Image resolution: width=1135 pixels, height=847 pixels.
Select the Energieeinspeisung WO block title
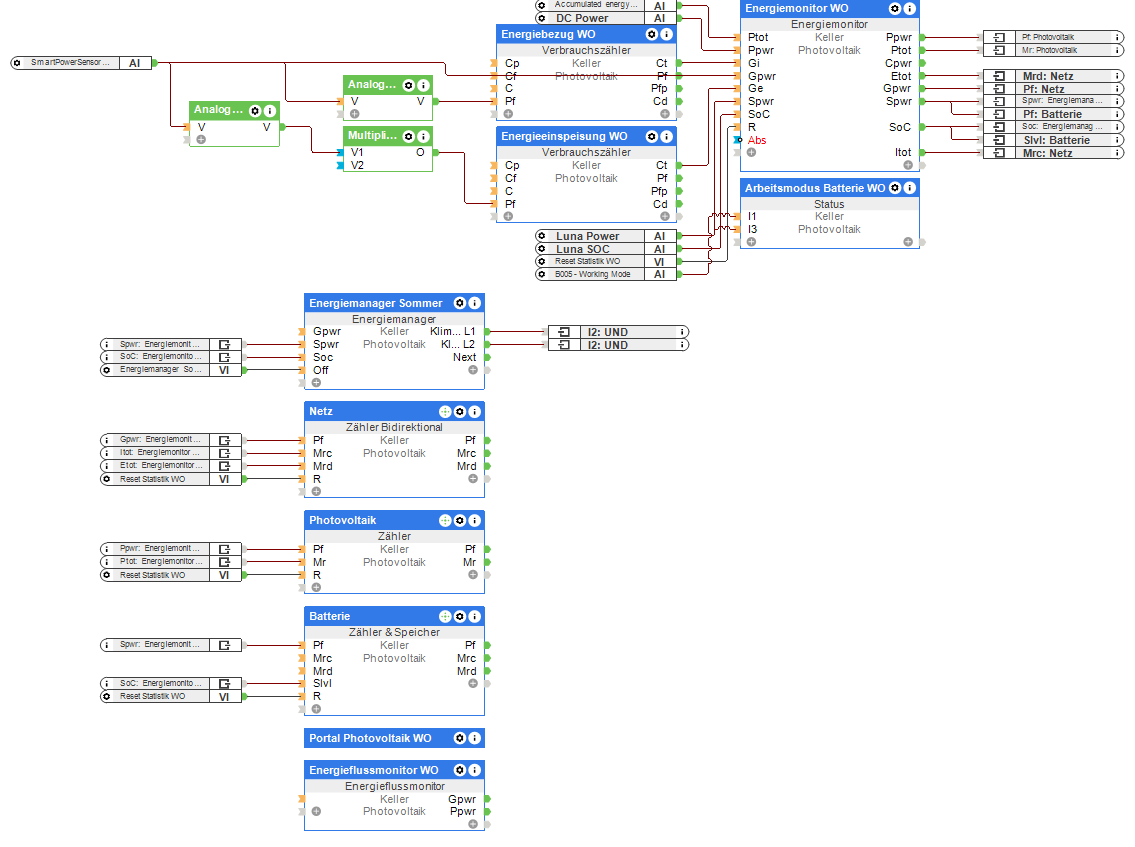[565, 136]
